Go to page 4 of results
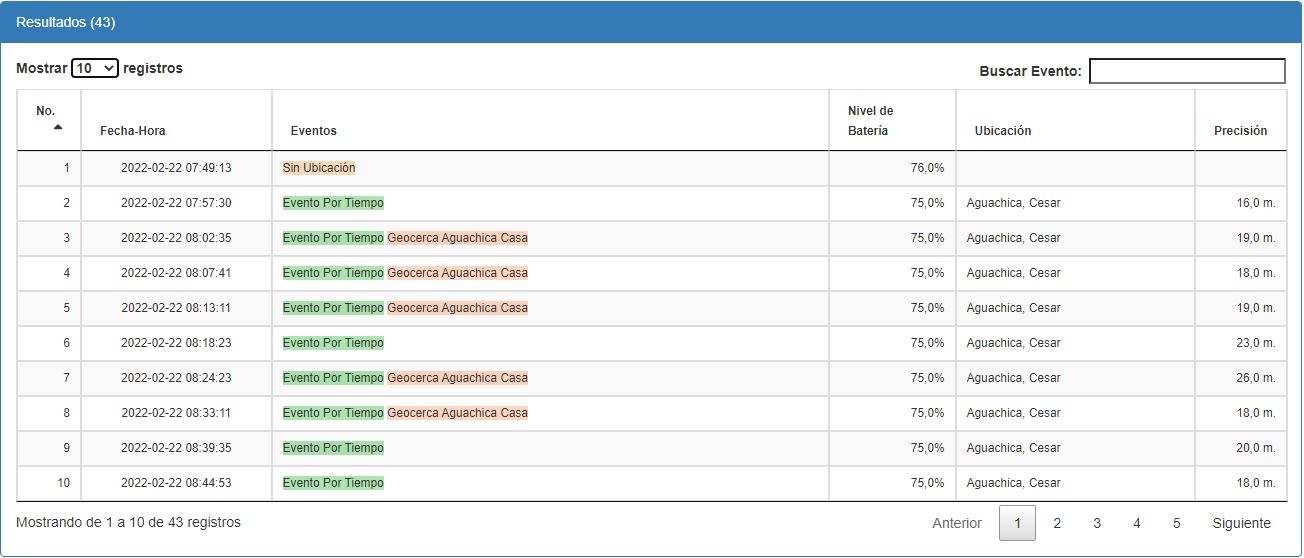Image resolution: width=1304 pixels, height=558 pixels. coord(1137,523)
